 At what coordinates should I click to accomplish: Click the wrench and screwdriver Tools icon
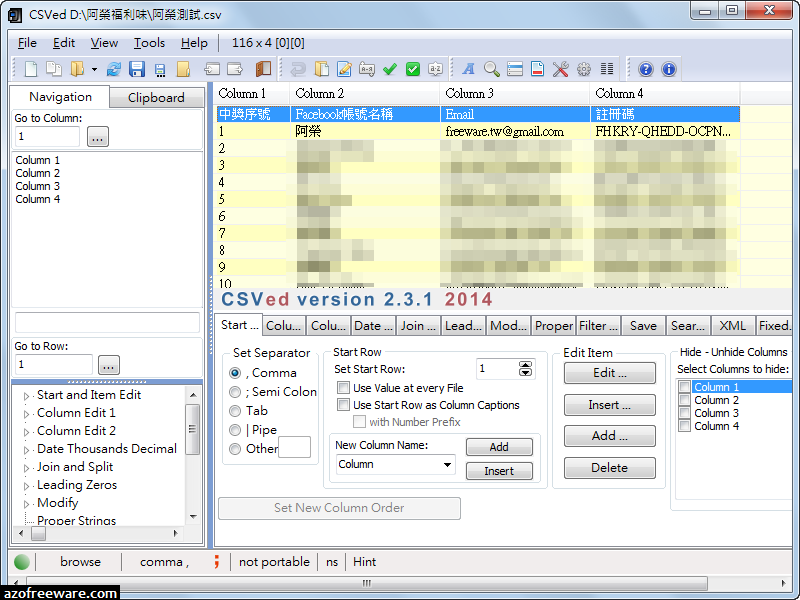pyautogui.click(x=560, y=69)
